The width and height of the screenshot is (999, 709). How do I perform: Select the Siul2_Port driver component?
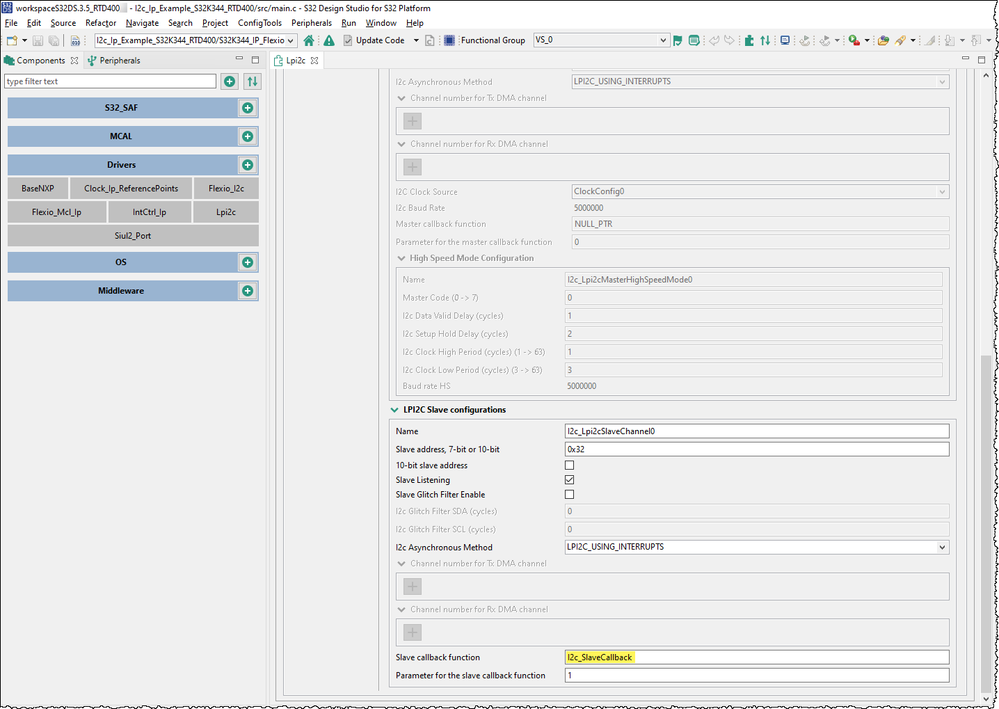(x=133, y=236)
